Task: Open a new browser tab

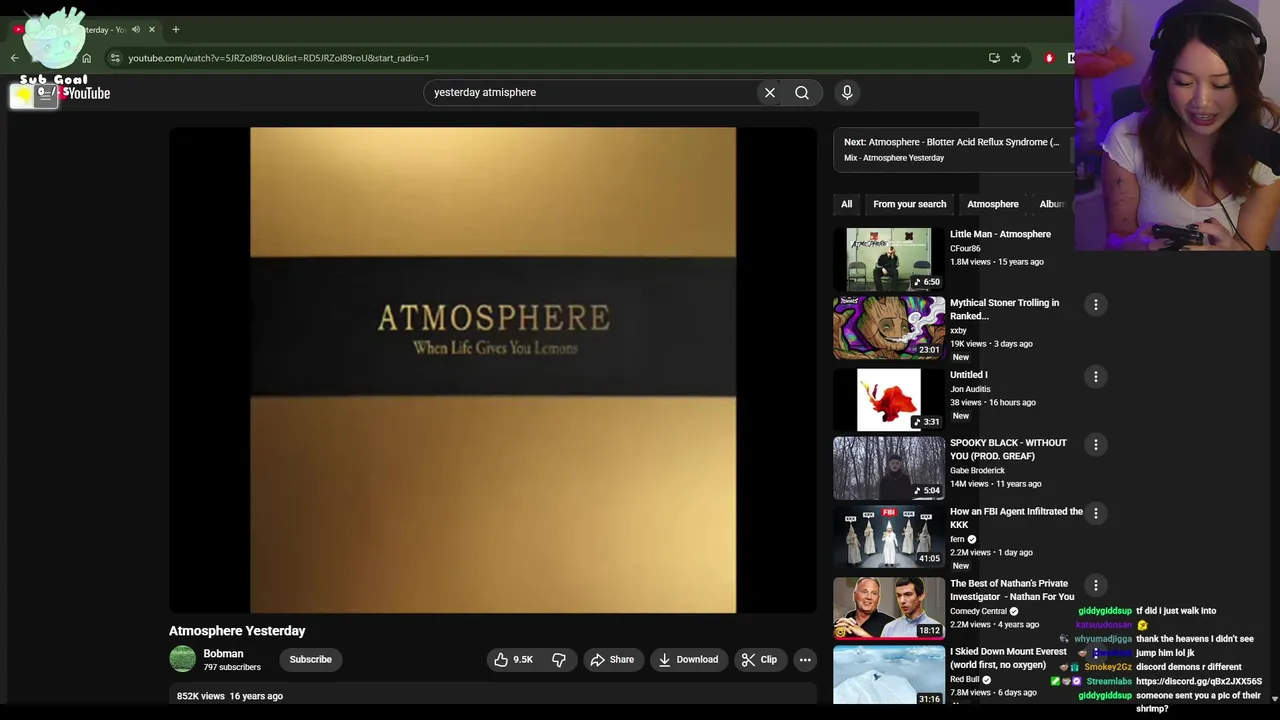Action: click(175, 29)
